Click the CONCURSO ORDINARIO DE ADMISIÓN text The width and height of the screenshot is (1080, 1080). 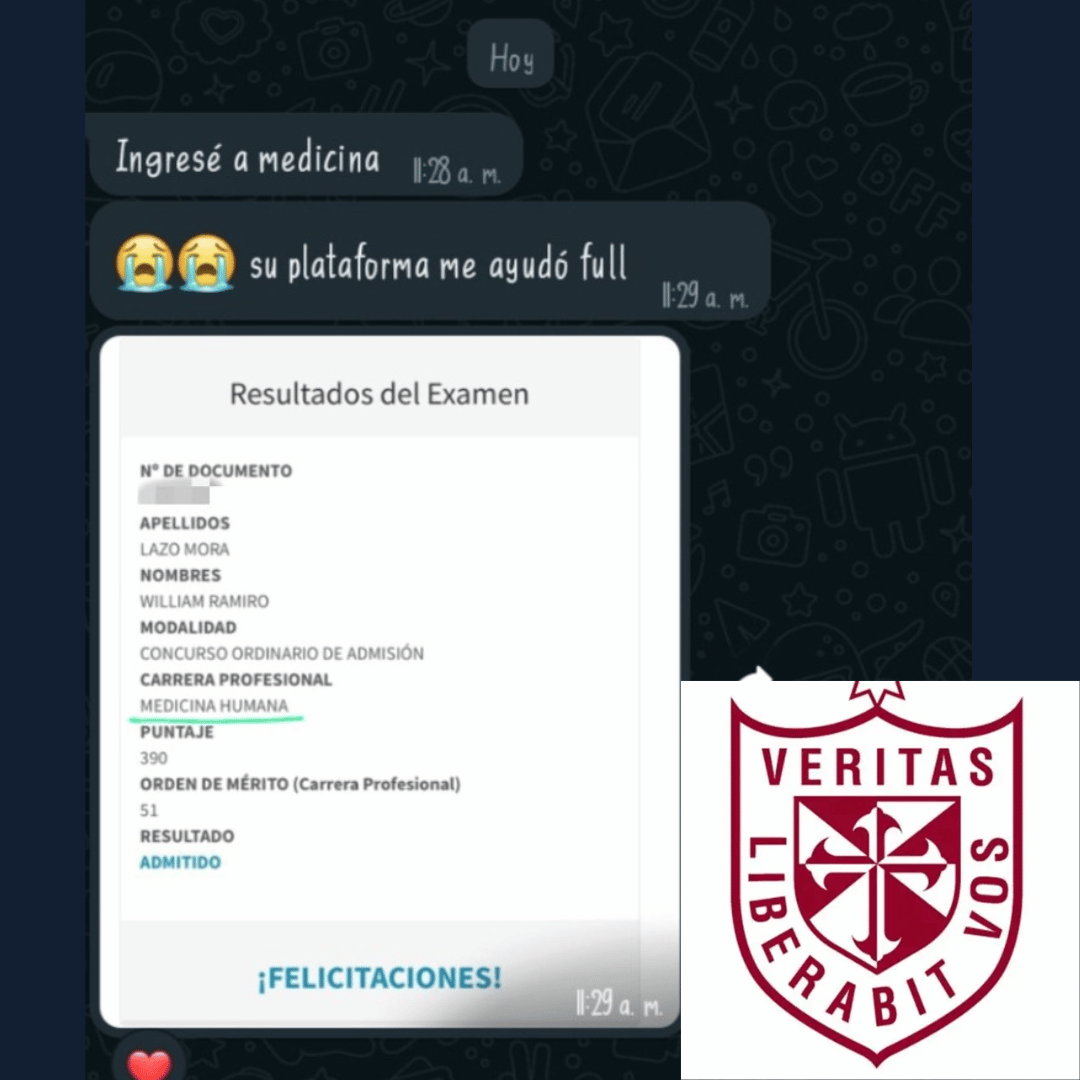tap(282, 653)
